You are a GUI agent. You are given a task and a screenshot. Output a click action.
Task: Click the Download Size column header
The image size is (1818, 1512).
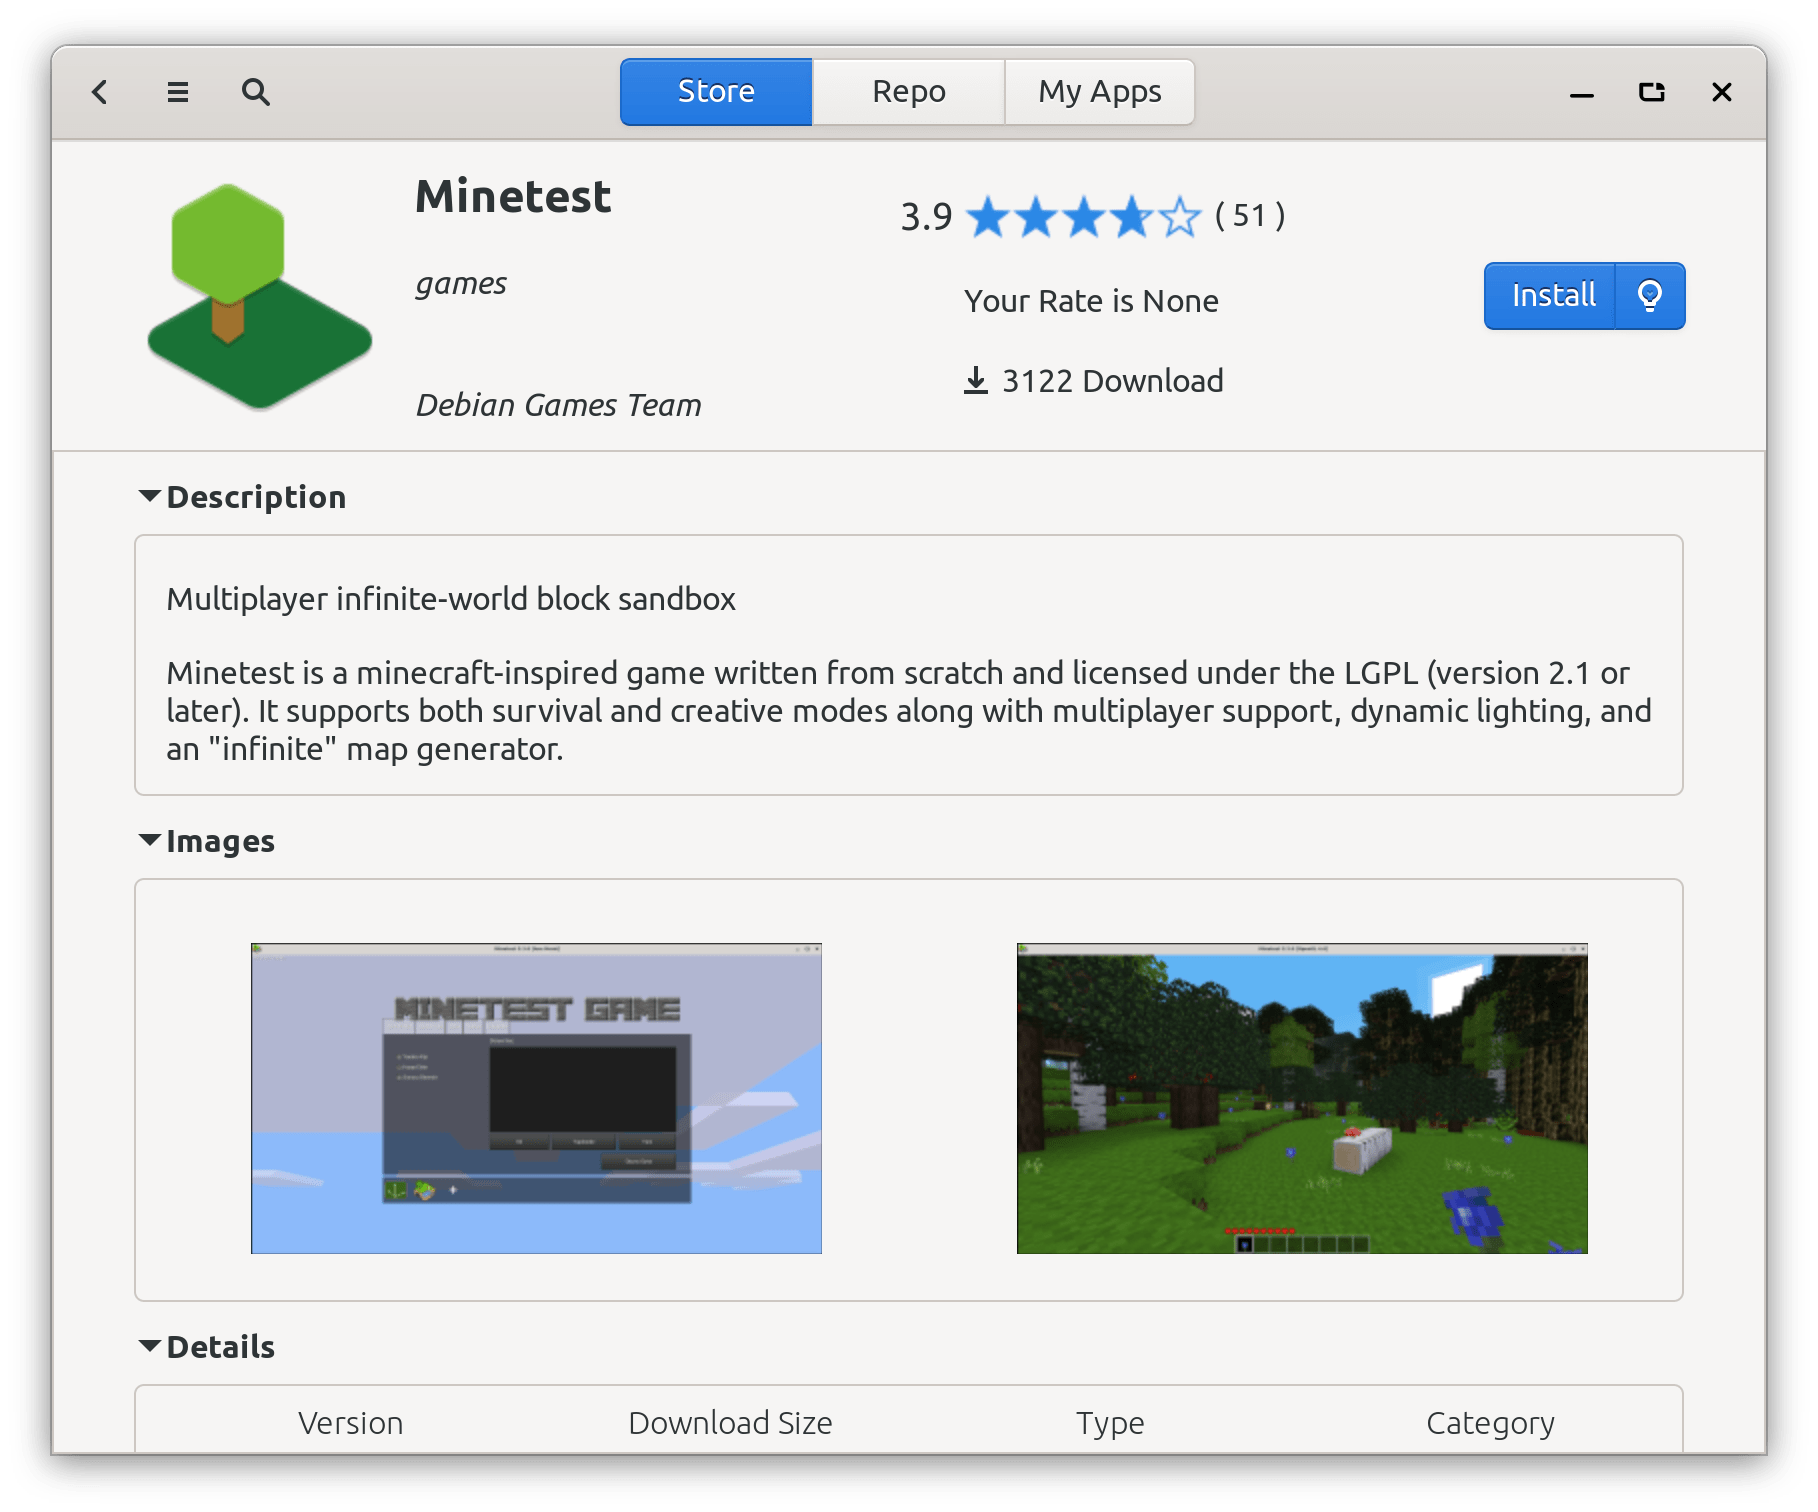730,1422
